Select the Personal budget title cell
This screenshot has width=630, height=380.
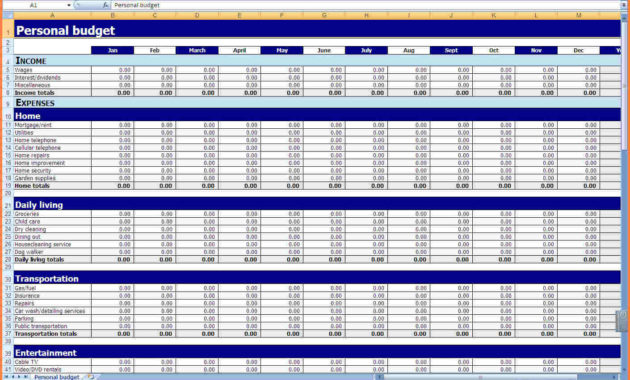point(317,30)
